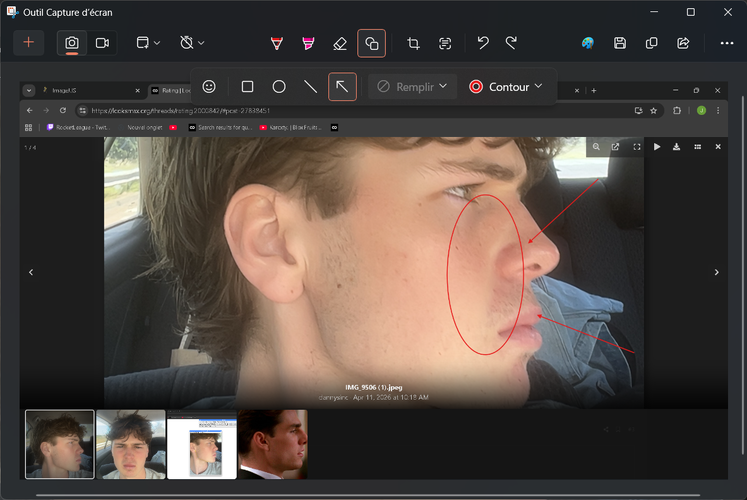Undo the last annotation
The image size is (747, 500).
(483, 43)
